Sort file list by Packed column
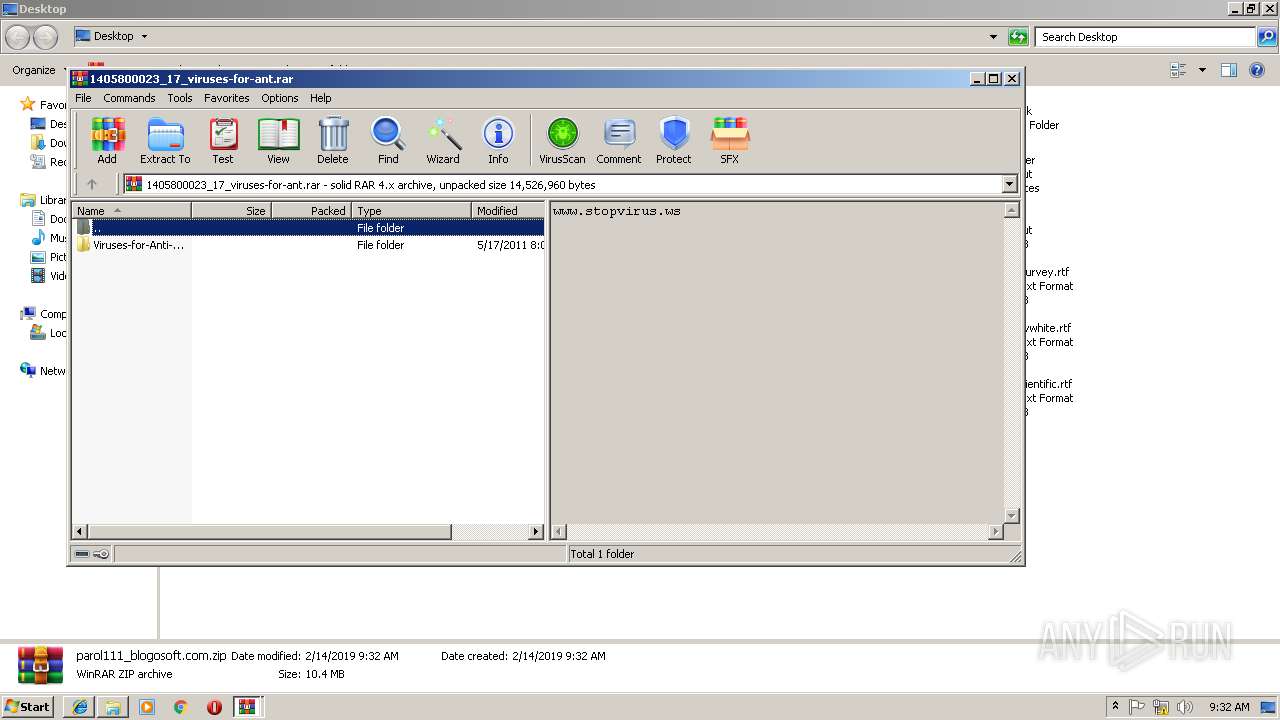 [311, 211]
